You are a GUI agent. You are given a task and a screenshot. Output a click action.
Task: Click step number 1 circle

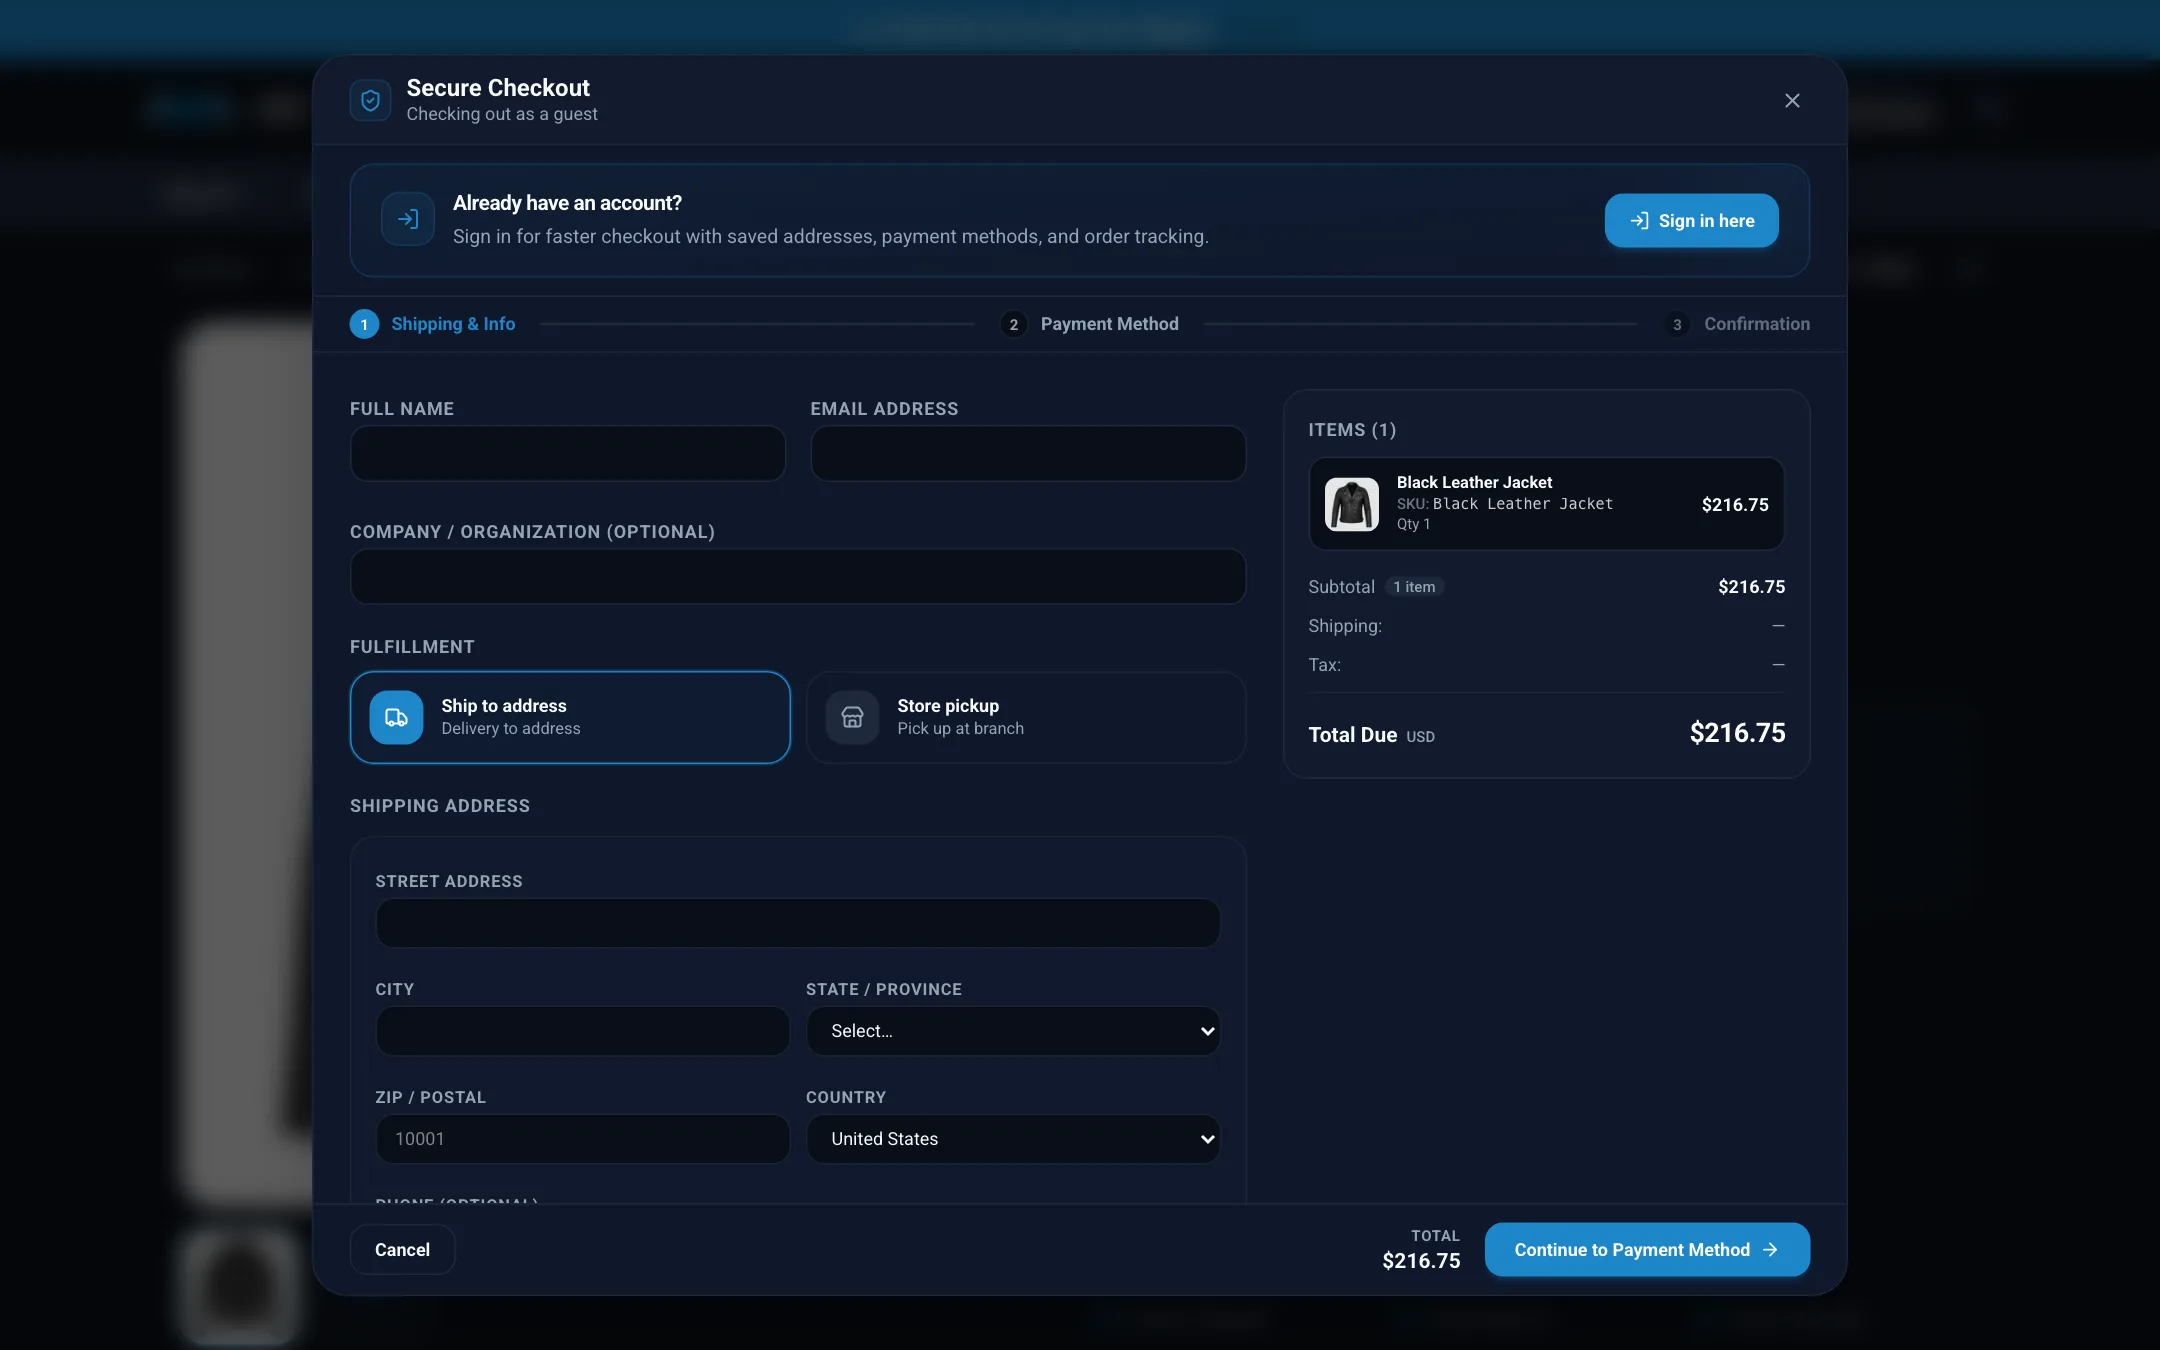pyautogui.click(x=364, y=324)
